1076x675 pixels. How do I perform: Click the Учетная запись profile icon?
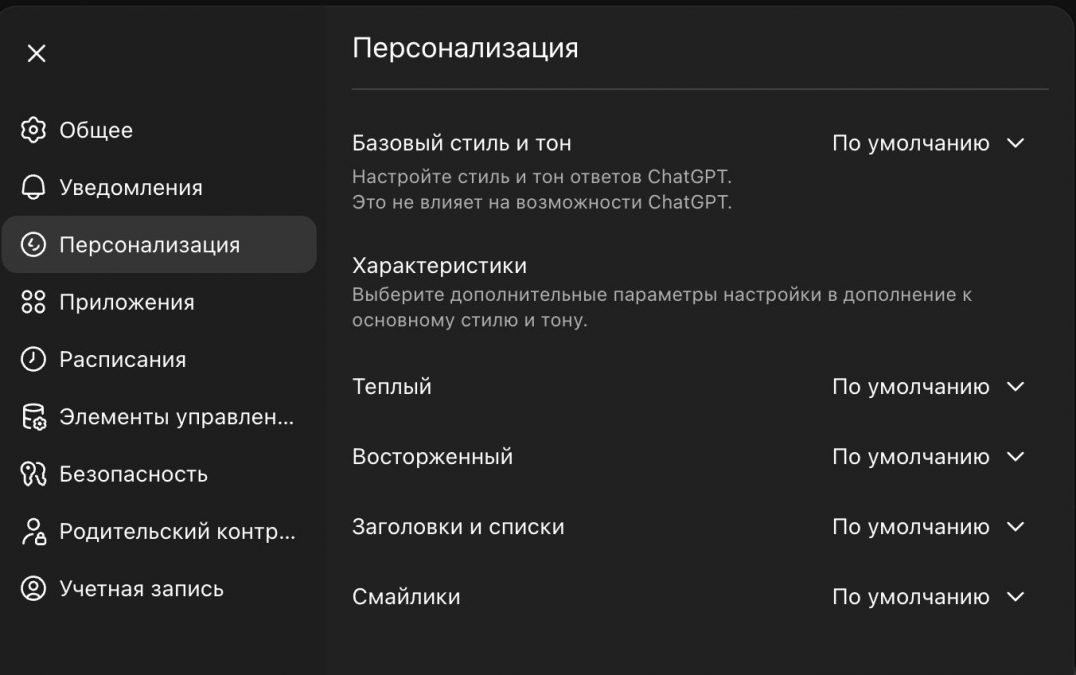point(34,589)
